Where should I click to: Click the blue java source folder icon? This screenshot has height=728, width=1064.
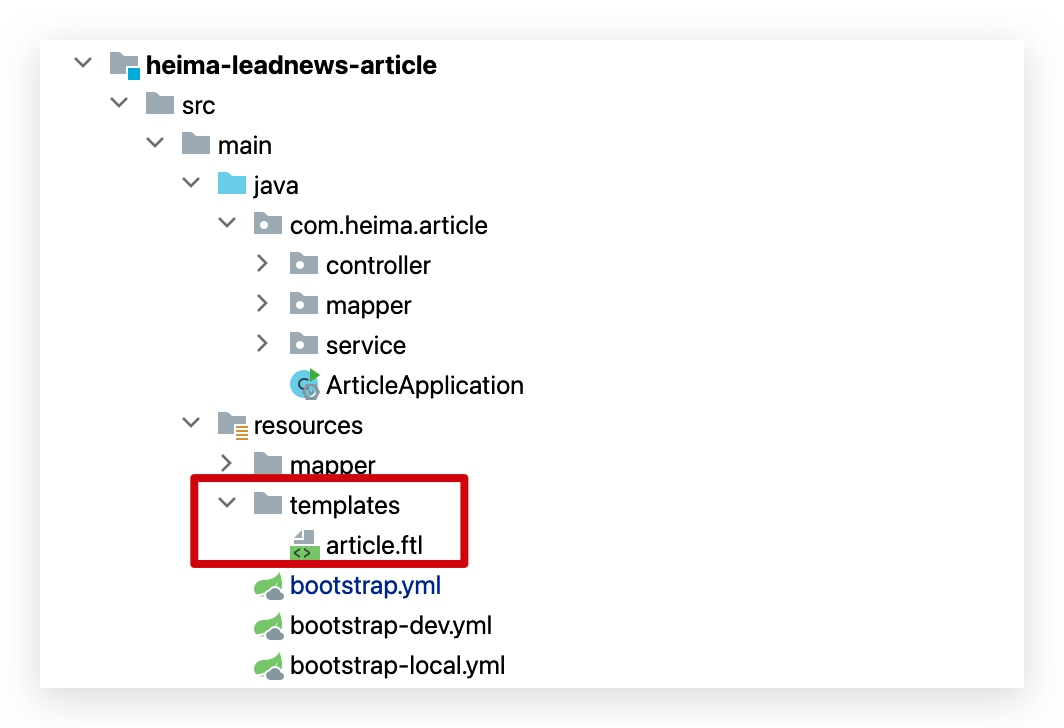point(232,184)
